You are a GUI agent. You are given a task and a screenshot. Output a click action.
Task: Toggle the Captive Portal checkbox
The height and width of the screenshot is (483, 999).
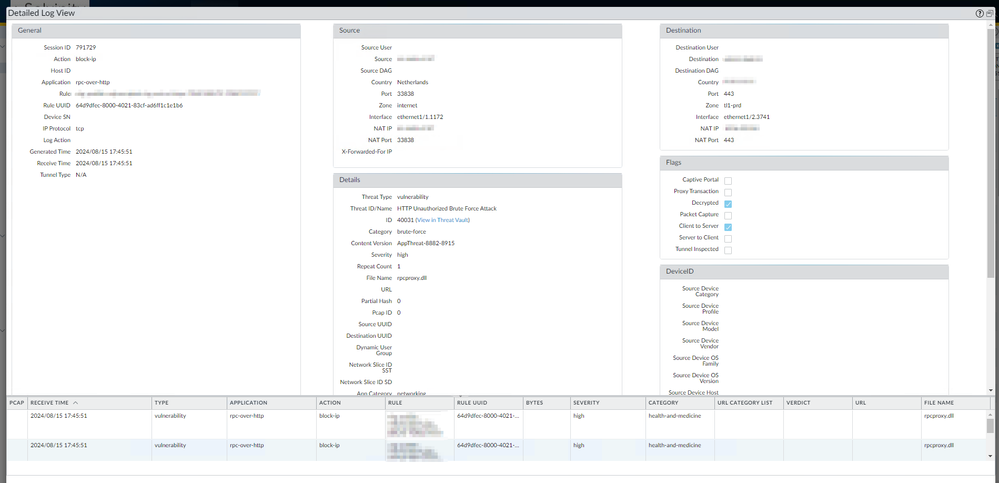pos(728,181)
